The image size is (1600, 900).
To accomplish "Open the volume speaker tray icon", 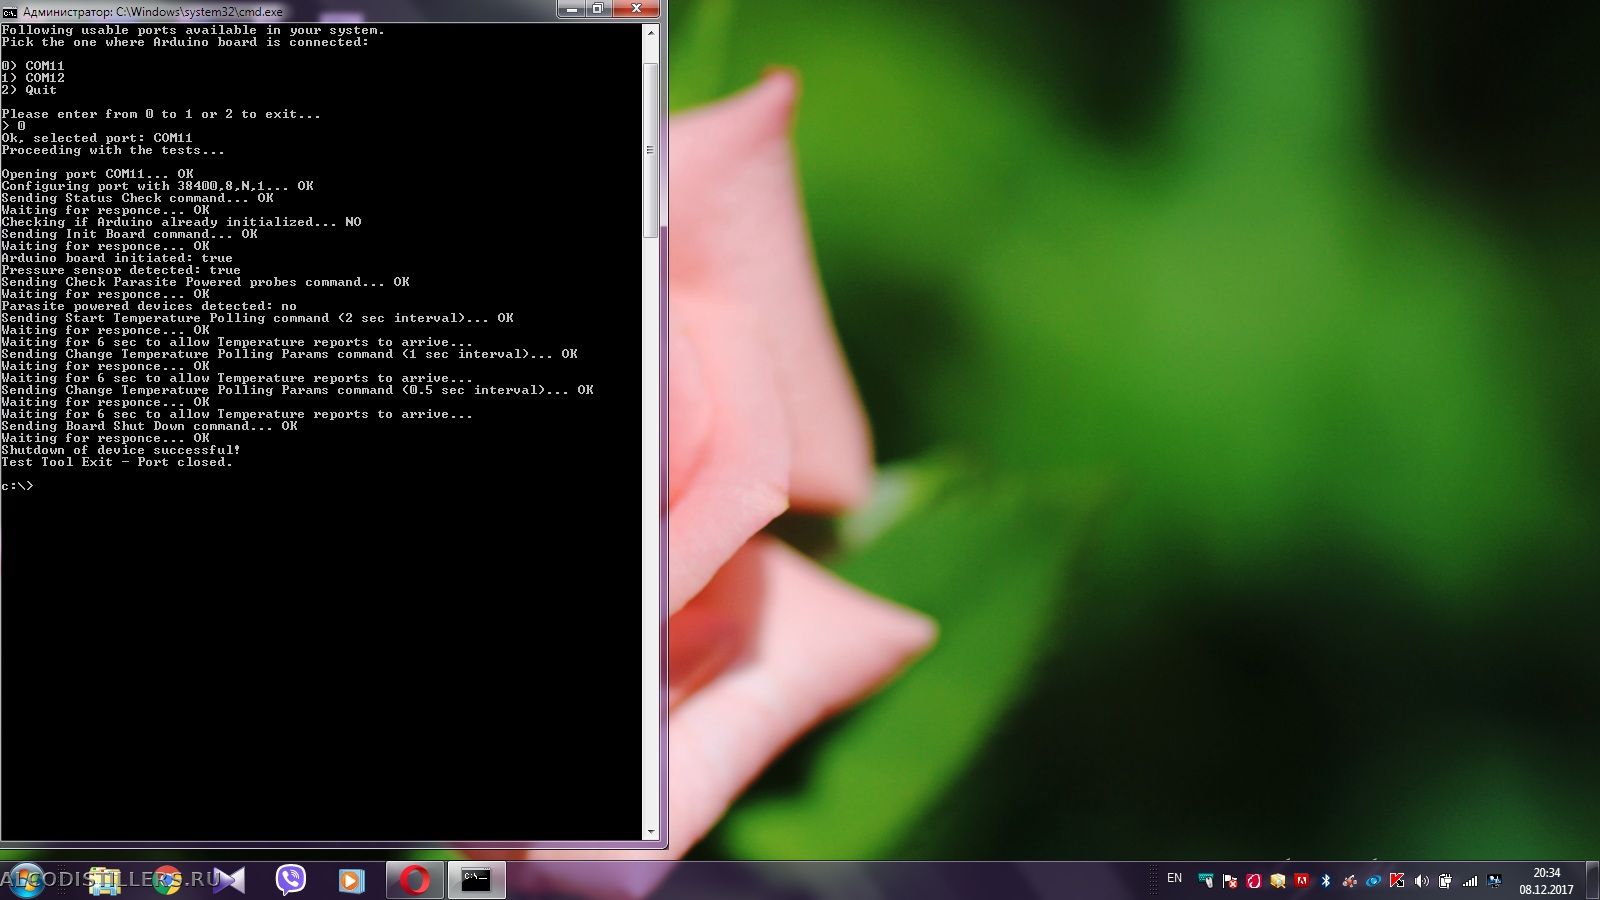I will (1421, 881).
